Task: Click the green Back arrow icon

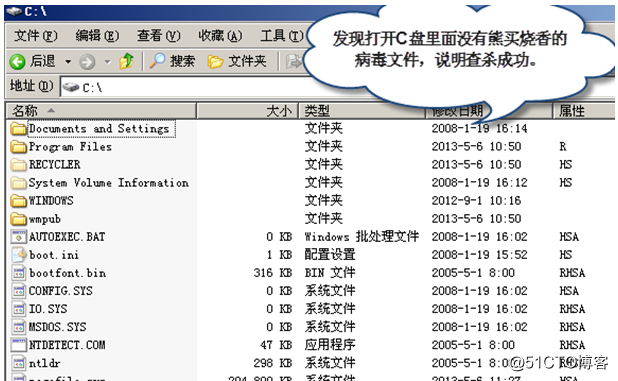Action: coord(17,61)
